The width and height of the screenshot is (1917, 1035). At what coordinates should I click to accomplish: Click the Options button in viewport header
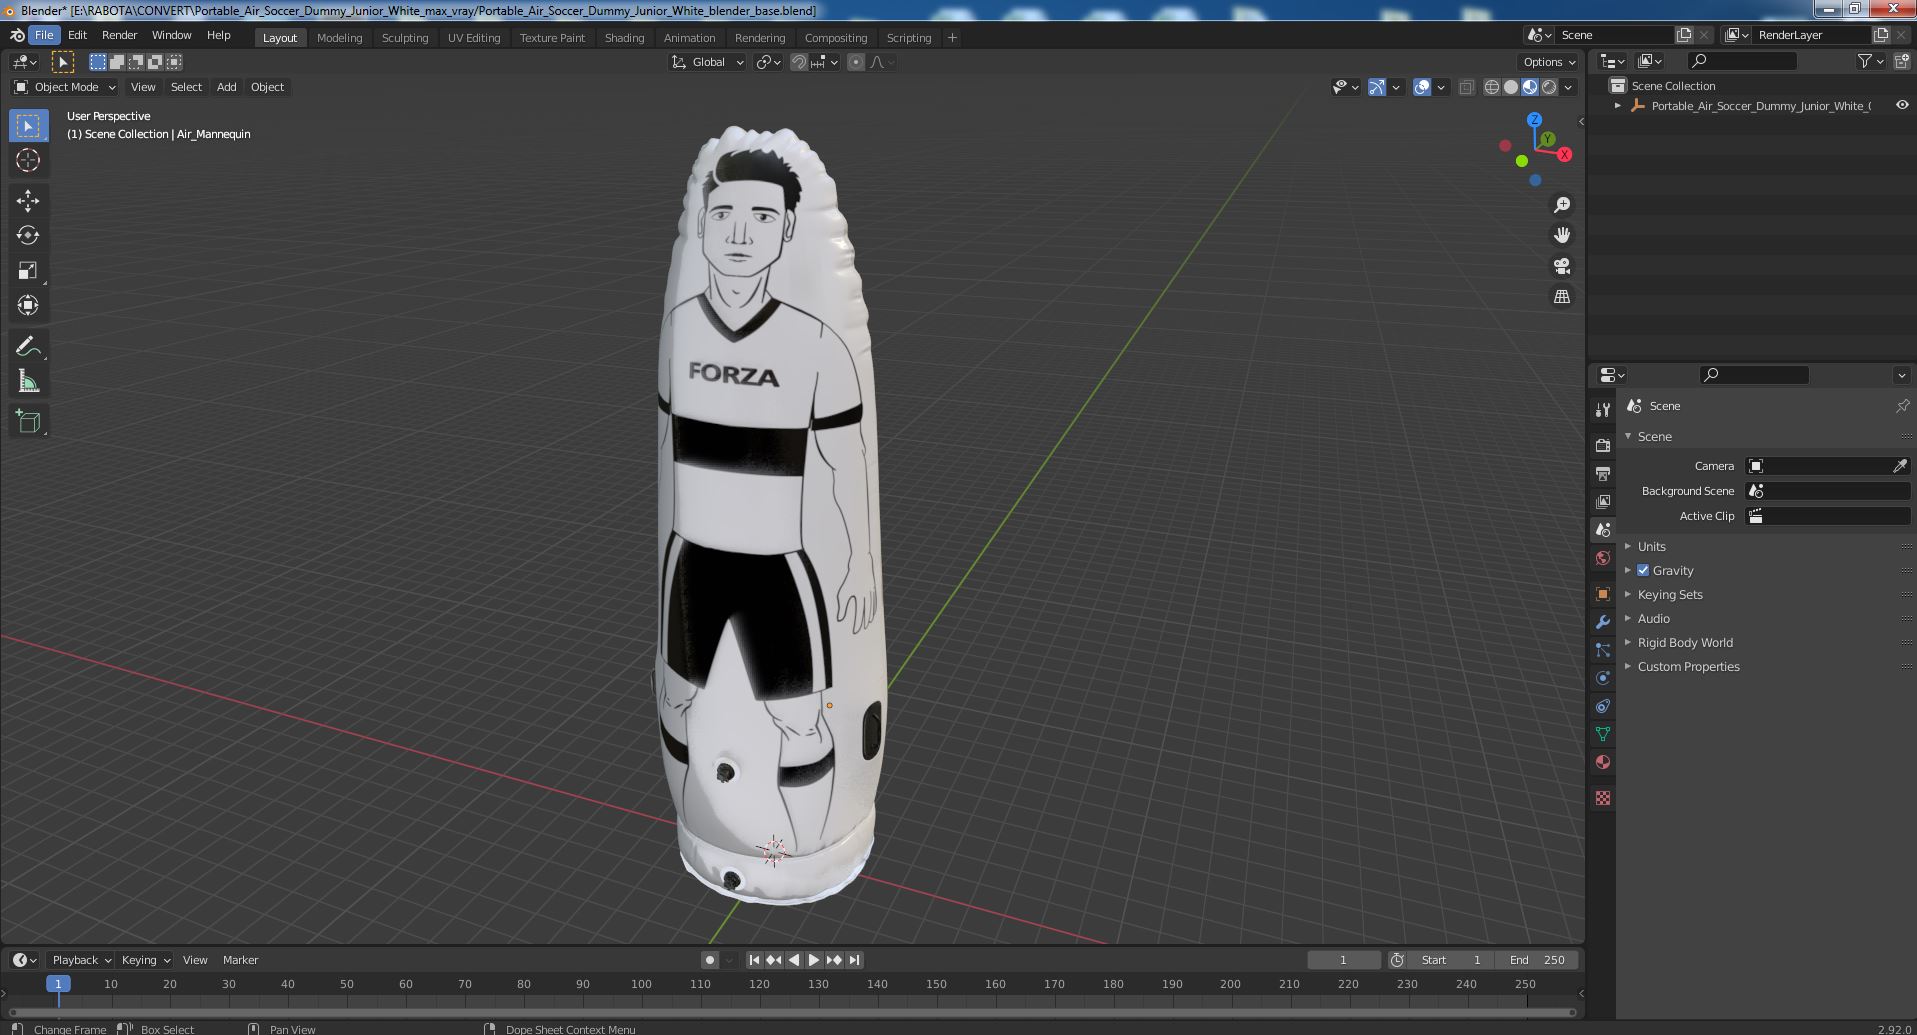coord(1549,62)
